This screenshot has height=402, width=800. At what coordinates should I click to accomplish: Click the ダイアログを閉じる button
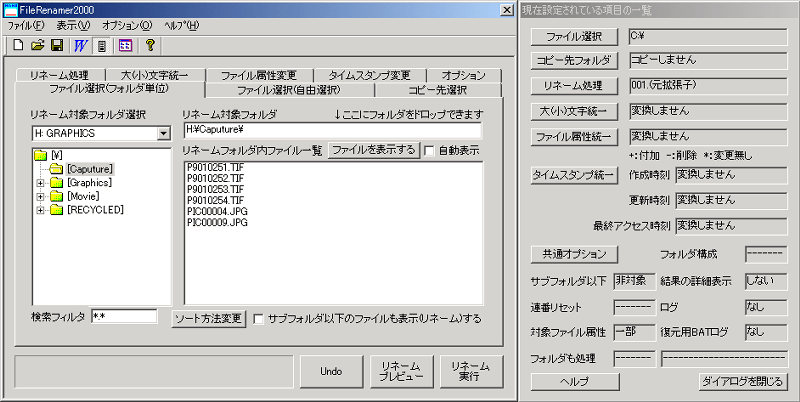tap(743, 381)
